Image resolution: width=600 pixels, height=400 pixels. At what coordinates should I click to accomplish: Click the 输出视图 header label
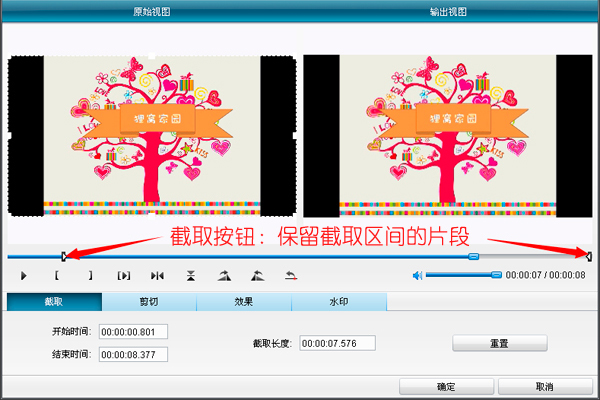448,11
